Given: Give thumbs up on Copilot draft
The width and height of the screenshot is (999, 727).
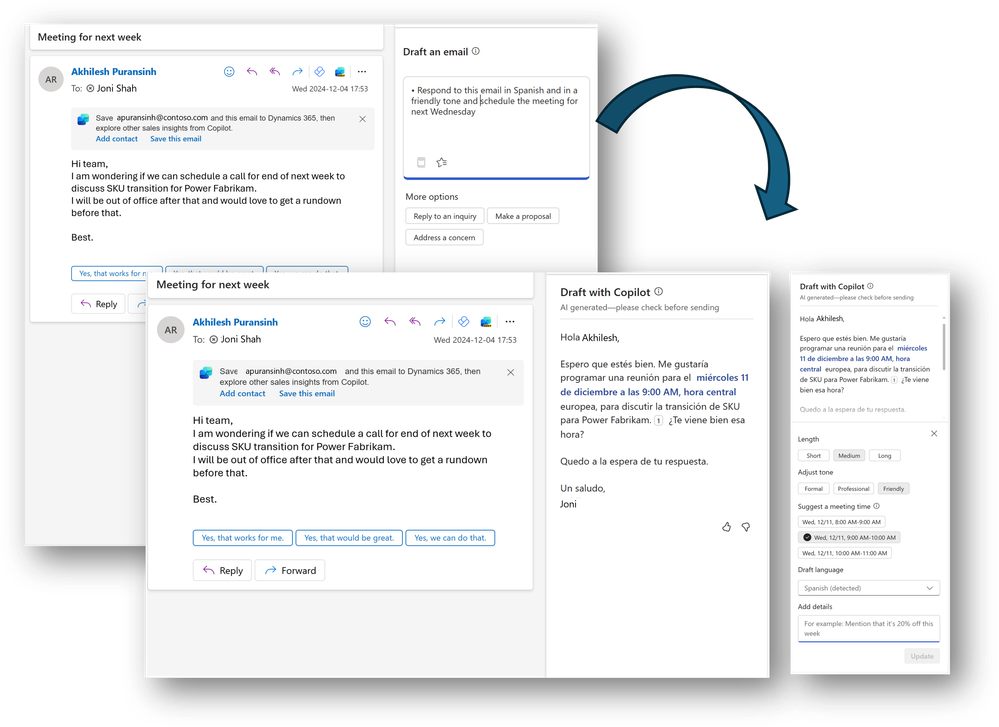Looking at the screenshot, I should (x=726, y=527).
